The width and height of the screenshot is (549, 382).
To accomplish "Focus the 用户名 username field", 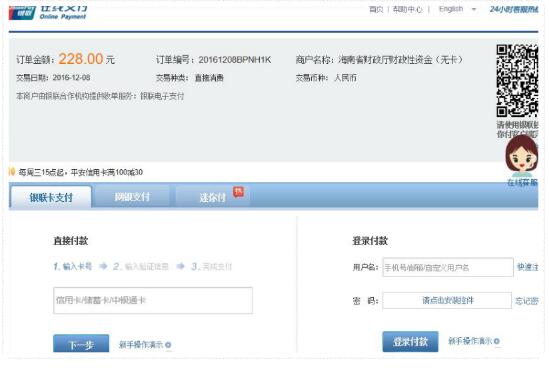I will [x=448, y=267].
